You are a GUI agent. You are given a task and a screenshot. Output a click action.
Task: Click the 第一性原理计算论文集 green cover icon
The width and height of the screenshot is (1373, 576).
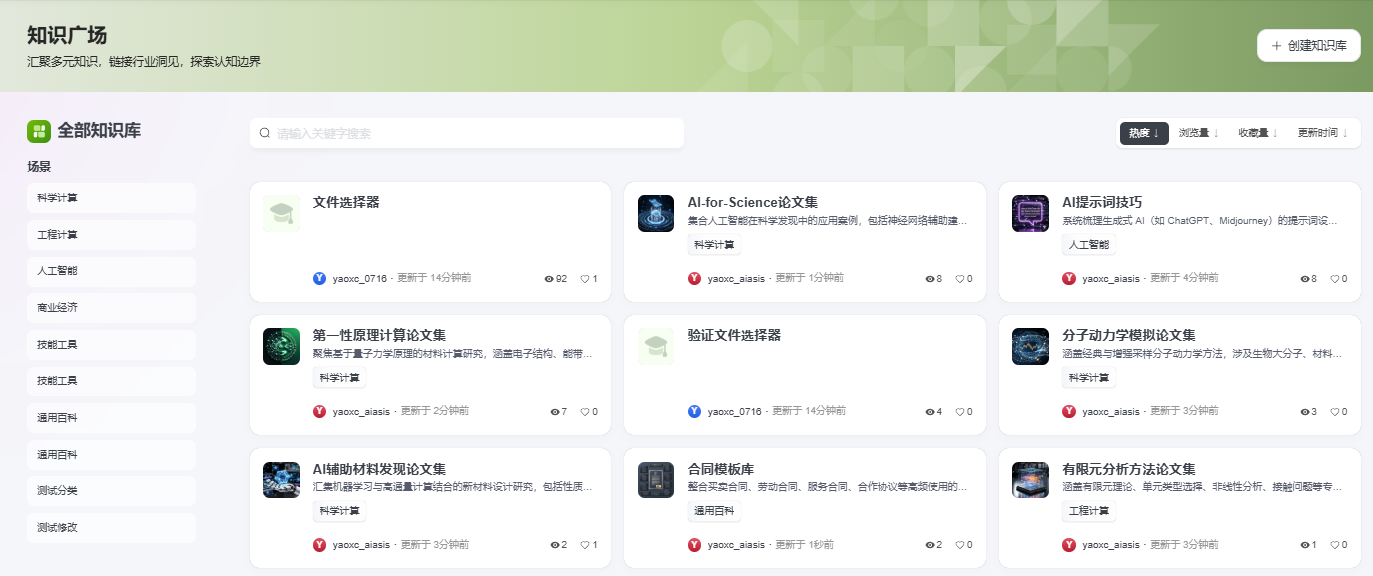tap(281, 346)
